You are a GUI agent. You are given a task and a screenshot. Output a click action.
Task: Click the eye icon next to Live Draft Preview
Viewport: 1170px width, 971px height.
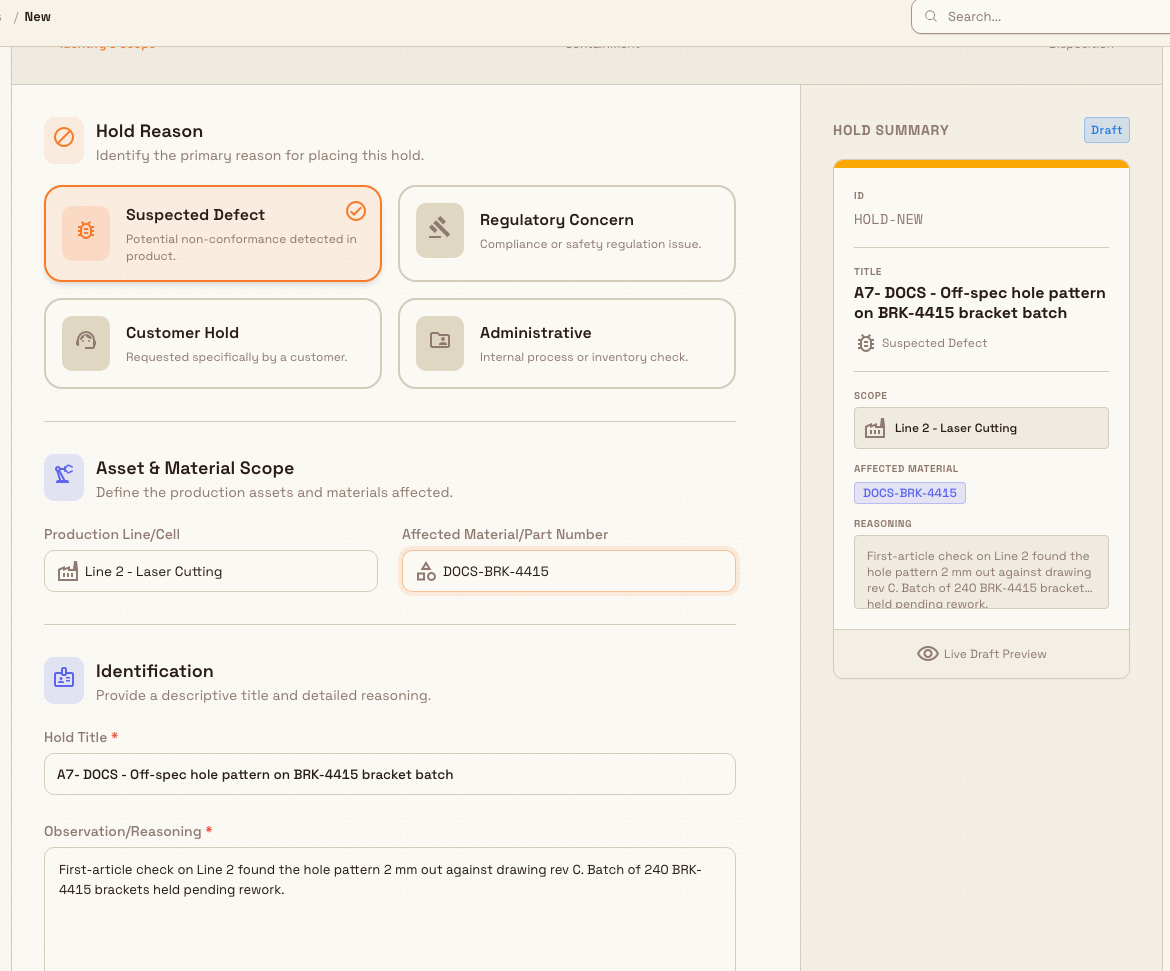[927, 654]
